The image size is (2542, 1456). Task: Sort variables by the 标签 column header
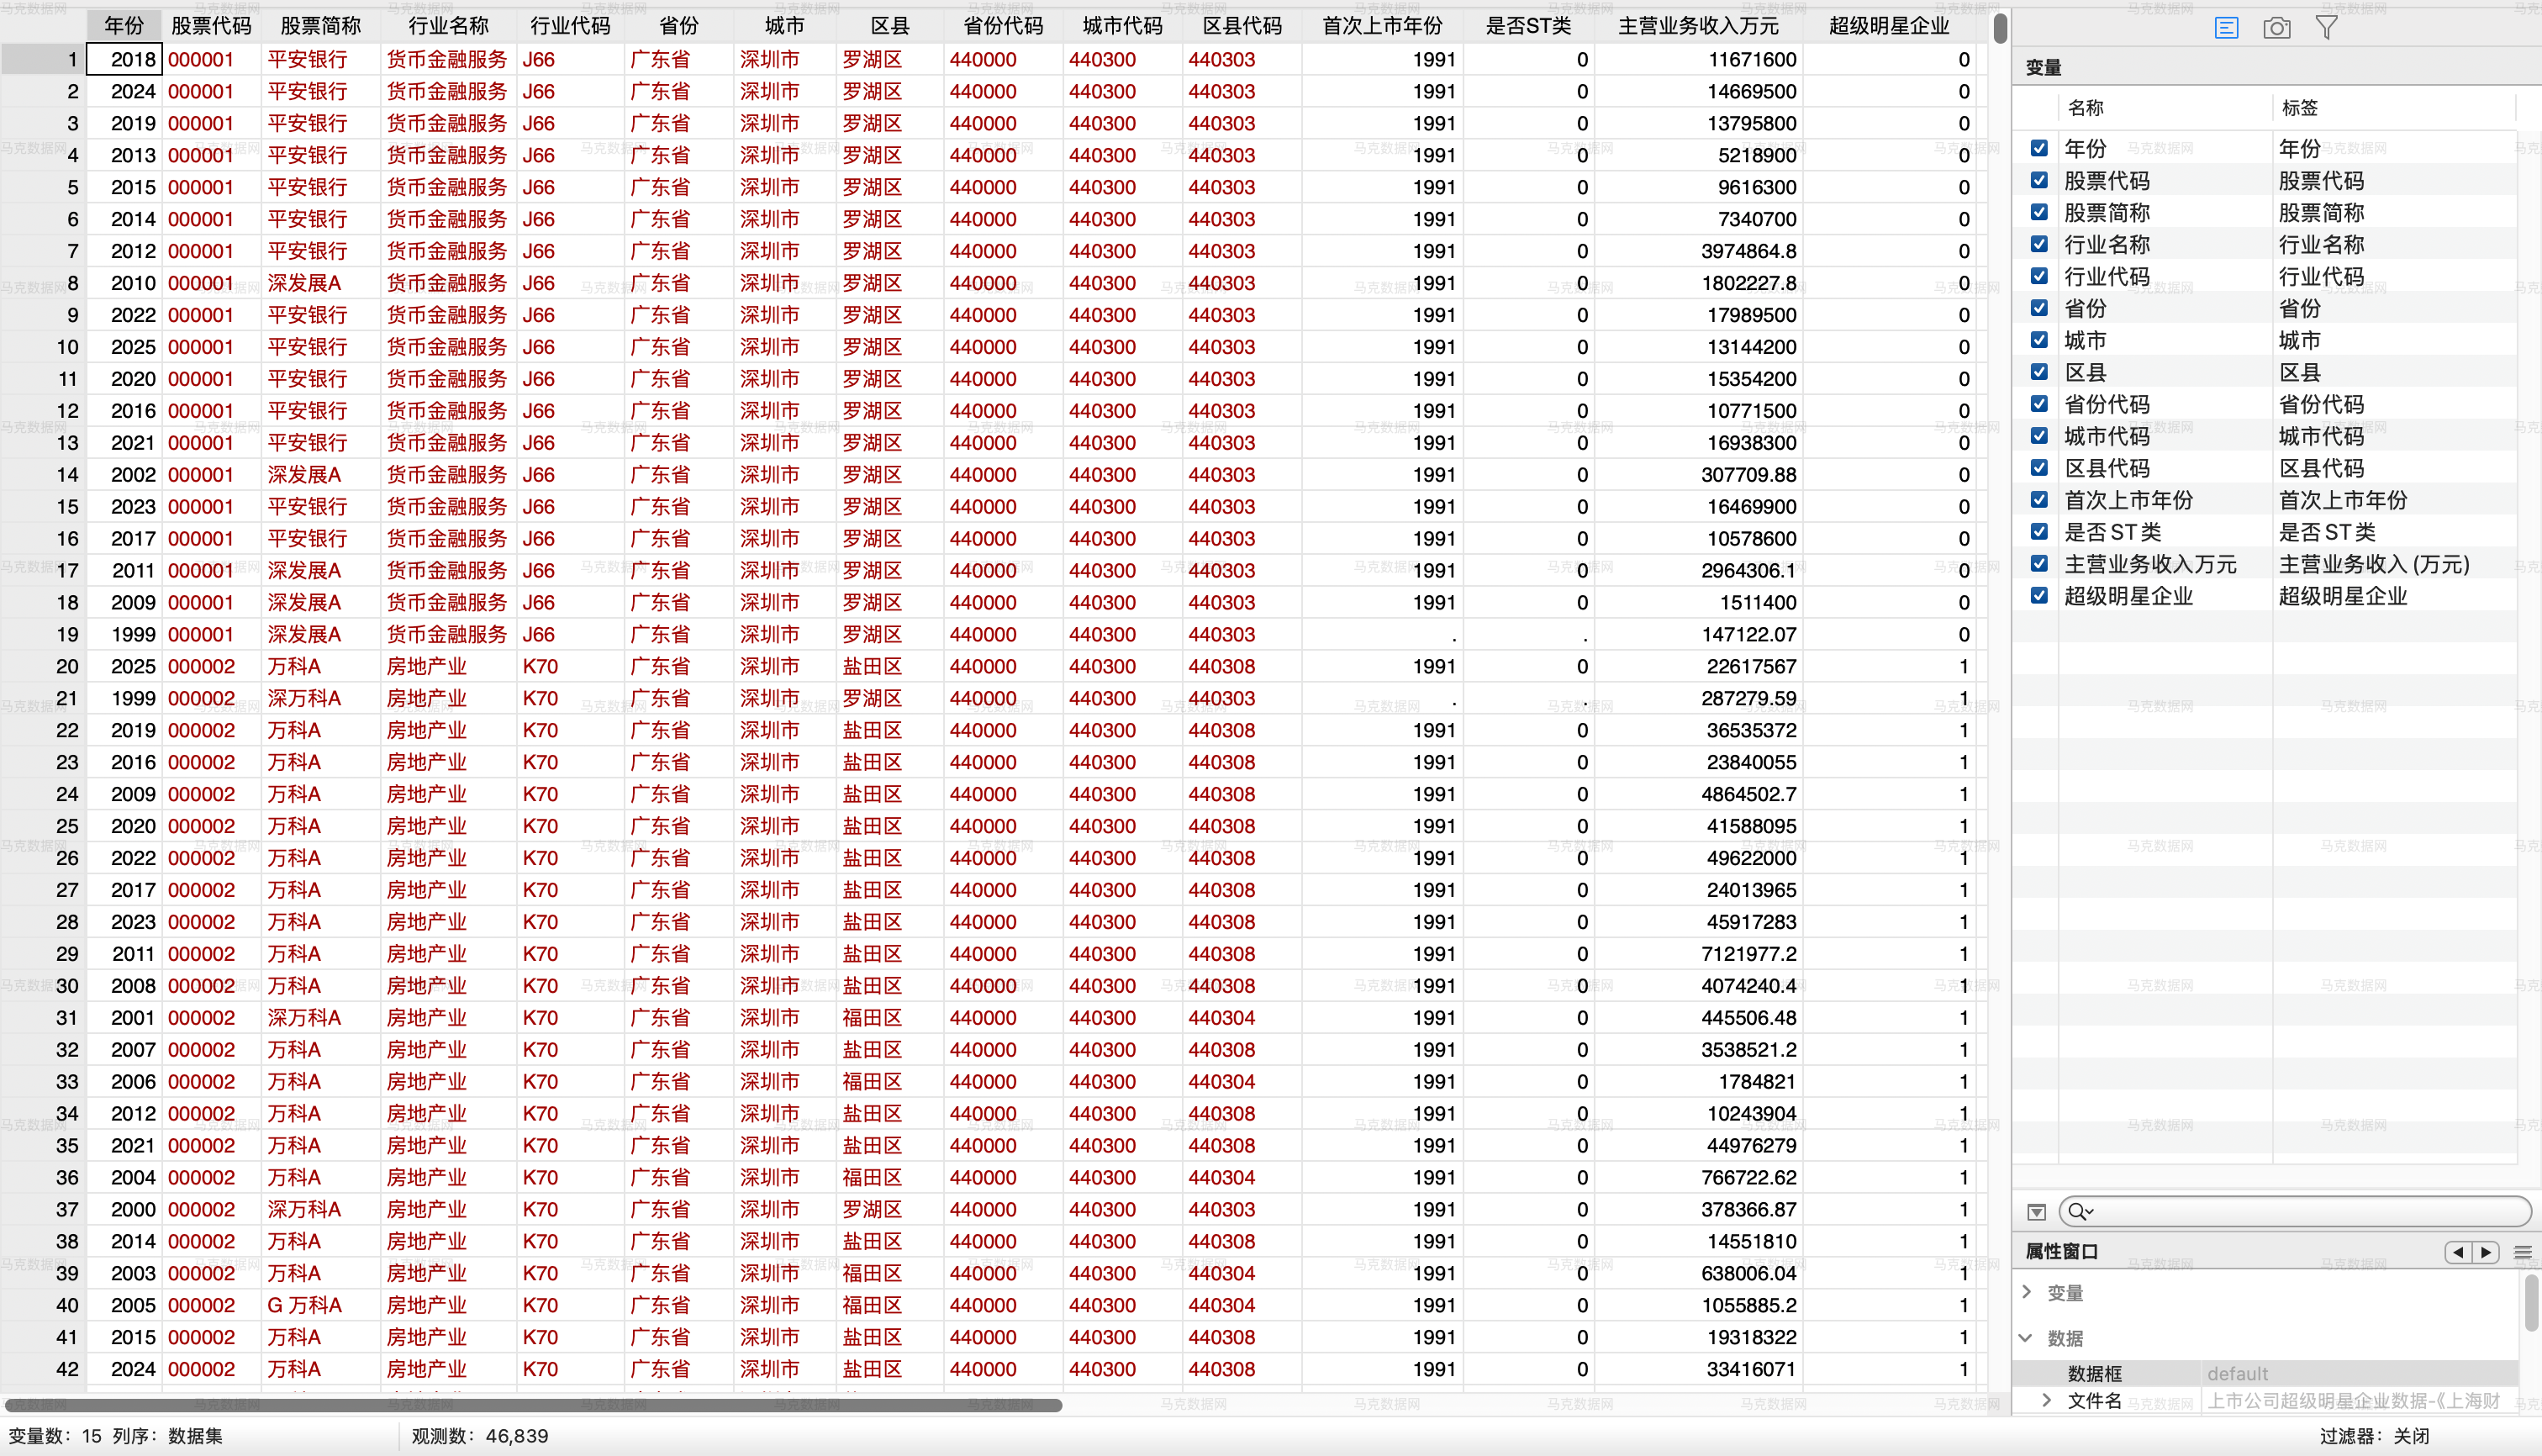pos(2394,108)
